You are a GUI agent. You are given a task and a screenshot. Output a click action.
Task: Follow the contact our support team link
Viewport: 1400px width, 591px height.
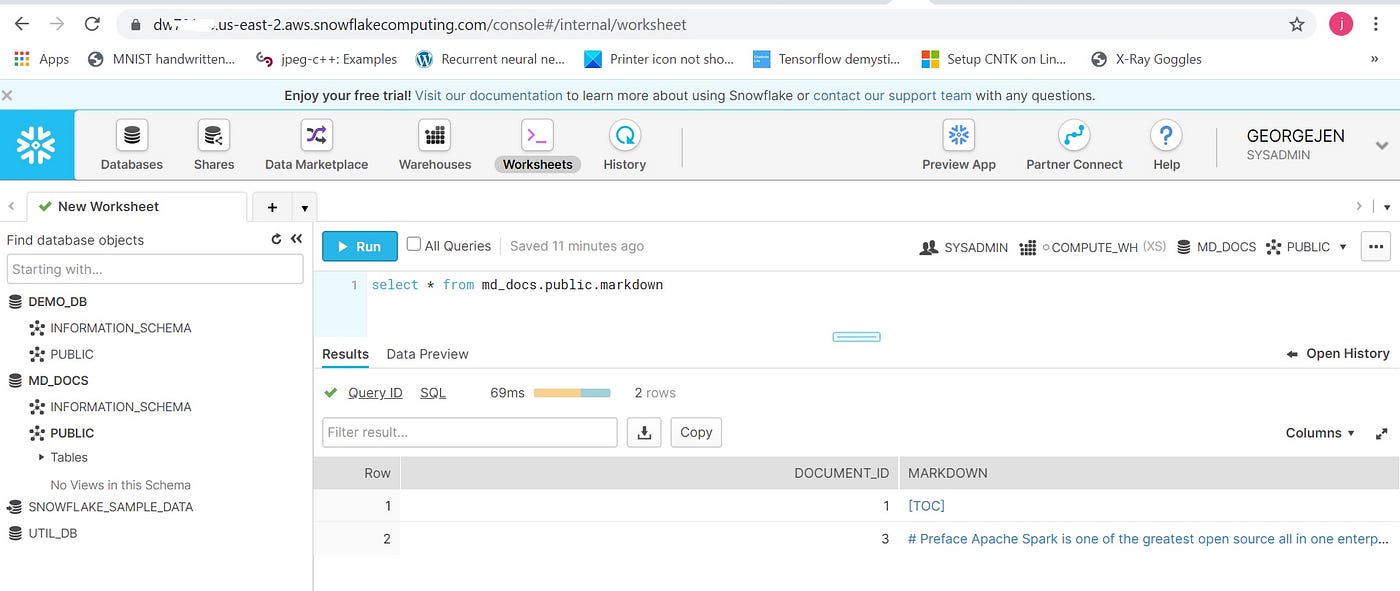pyautogui.click(x=892, y=96)
